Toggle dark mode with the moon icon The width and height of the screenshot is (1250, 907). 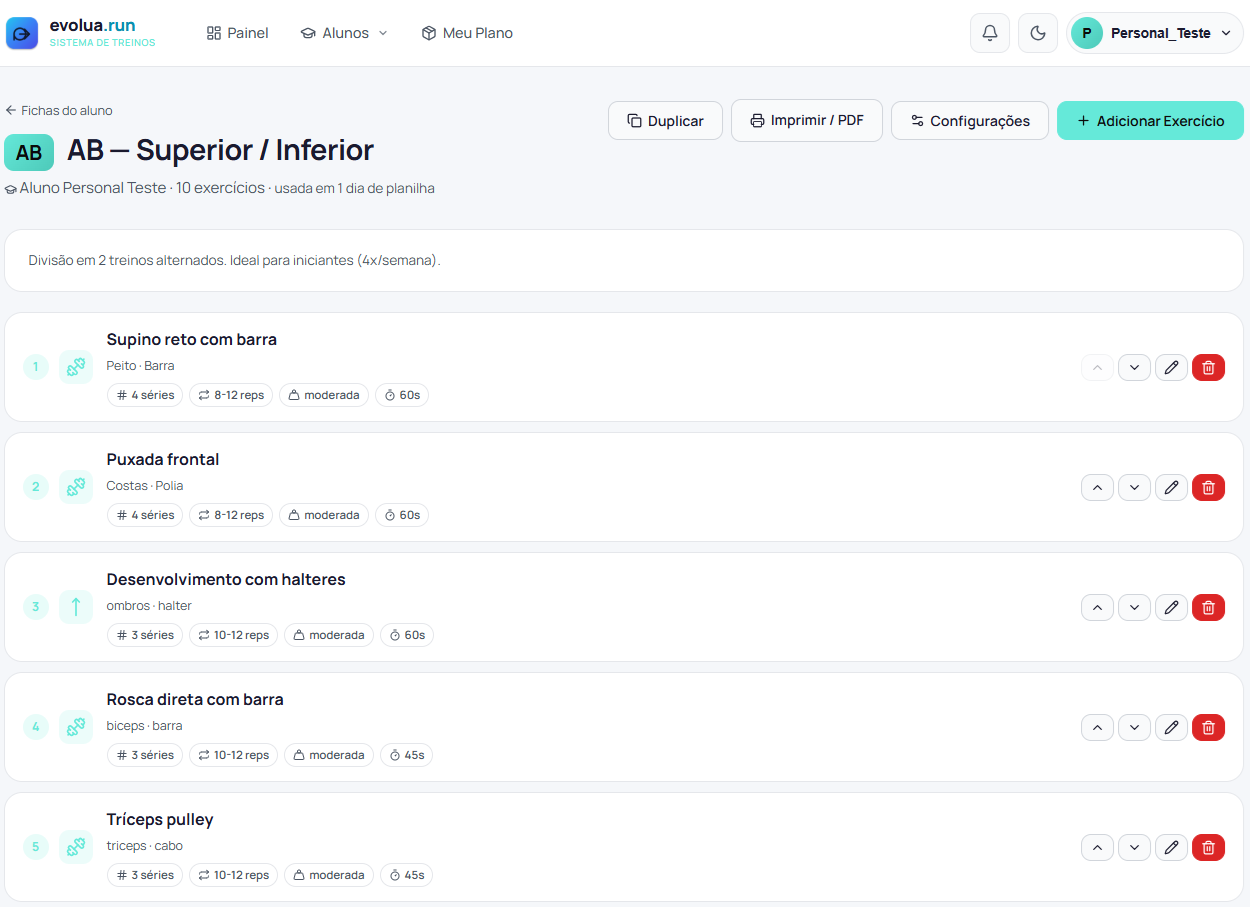click(x=1038, y=33)
